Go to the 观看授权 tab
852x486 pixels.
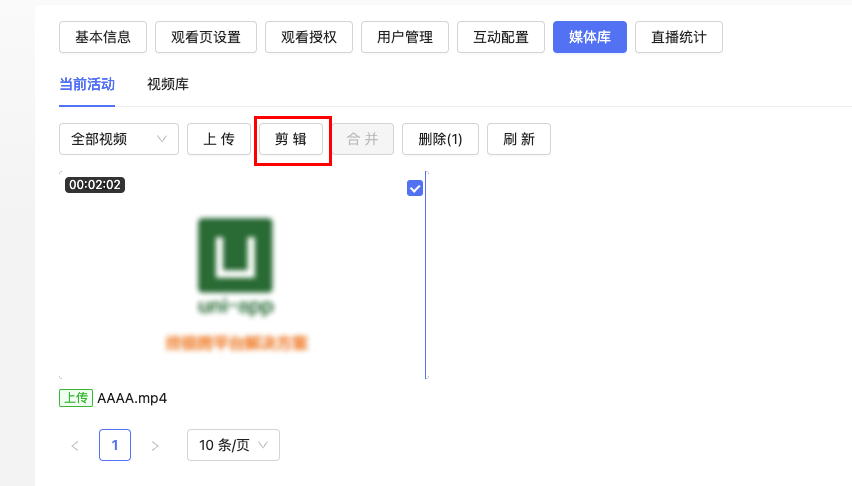[x=309, y=37]
